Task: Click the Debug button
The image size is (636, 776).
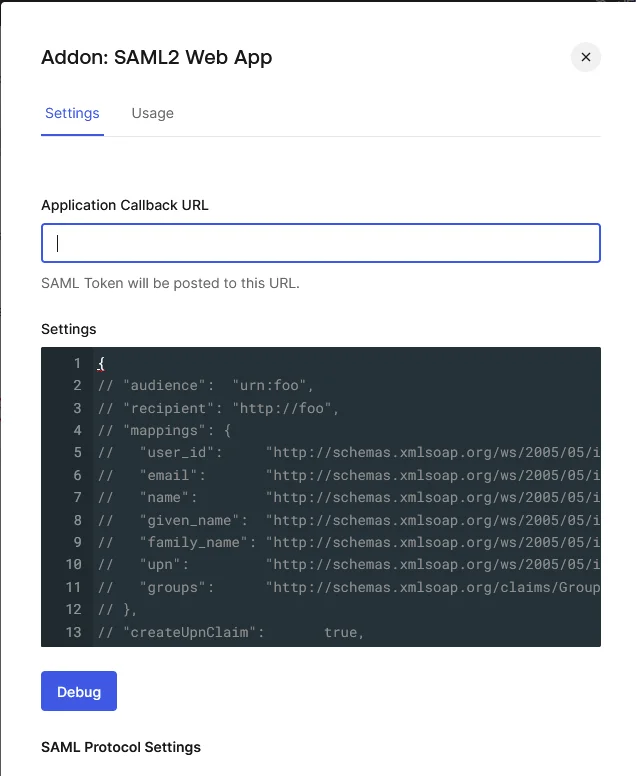Action: tap(79, 691)
